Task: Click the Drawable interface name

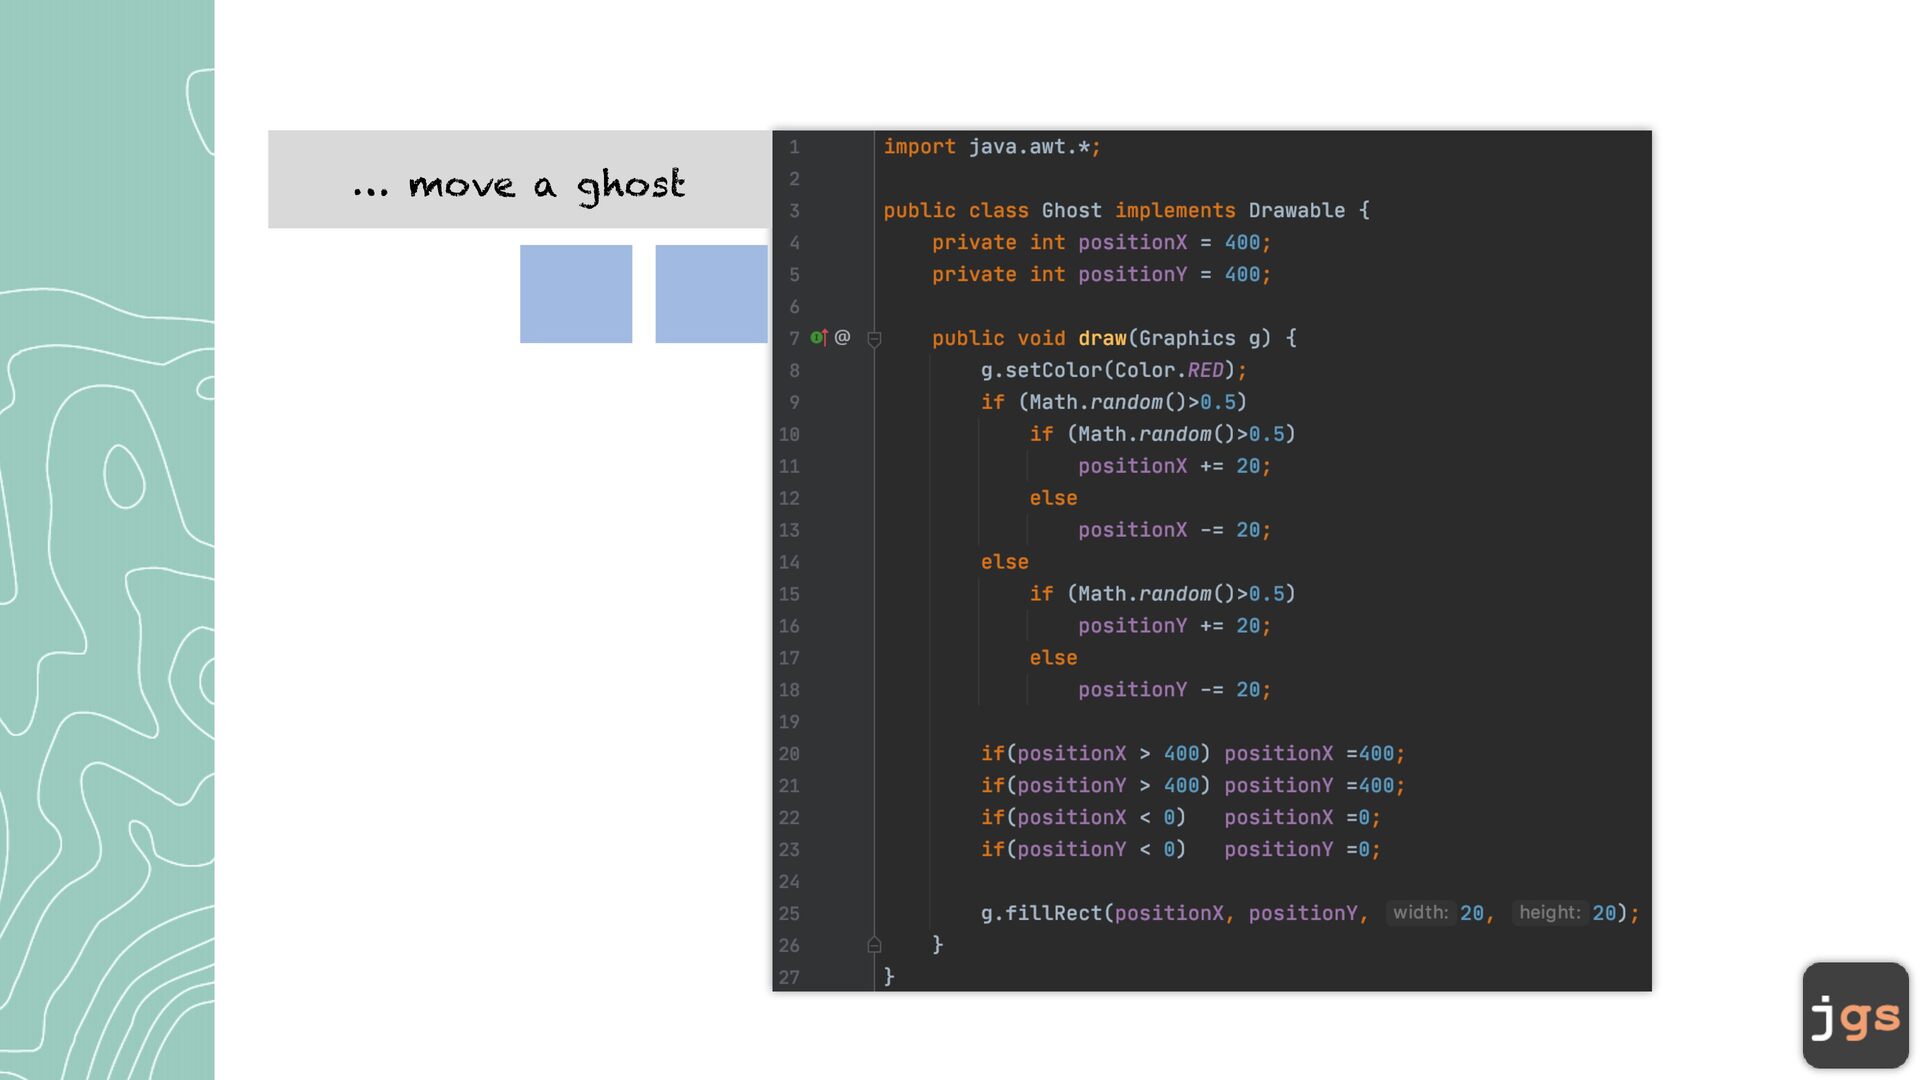Action: coord(1296,211)
